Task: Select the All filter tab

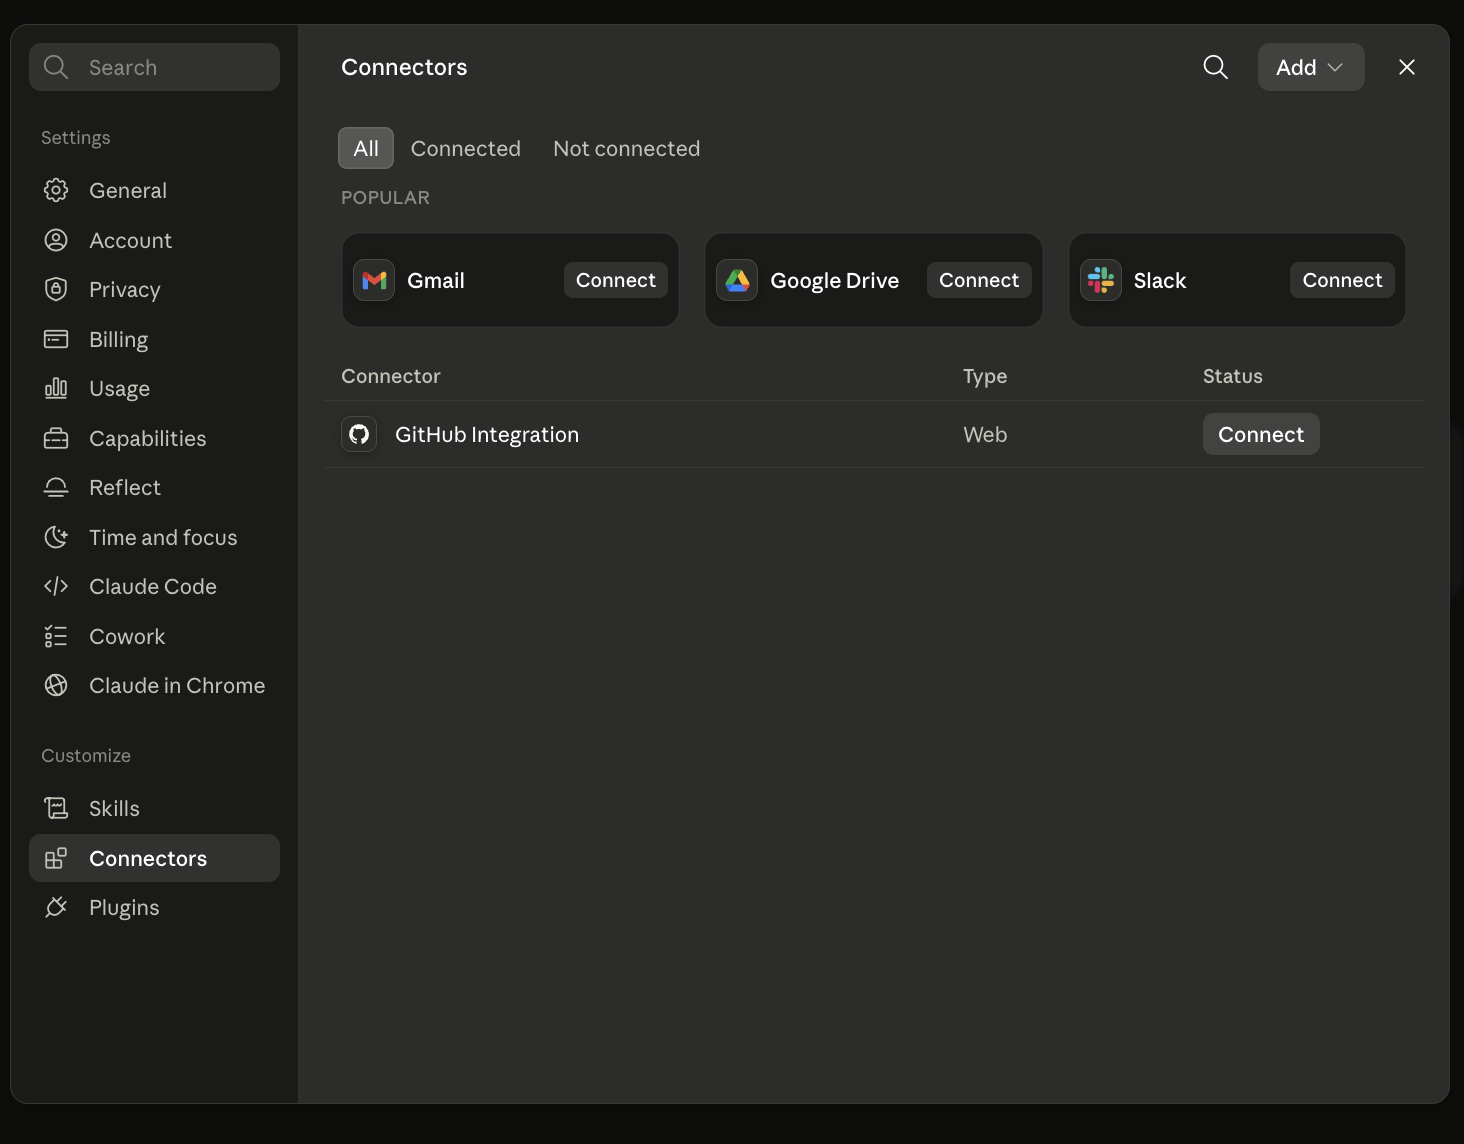Action: (366, 148)
